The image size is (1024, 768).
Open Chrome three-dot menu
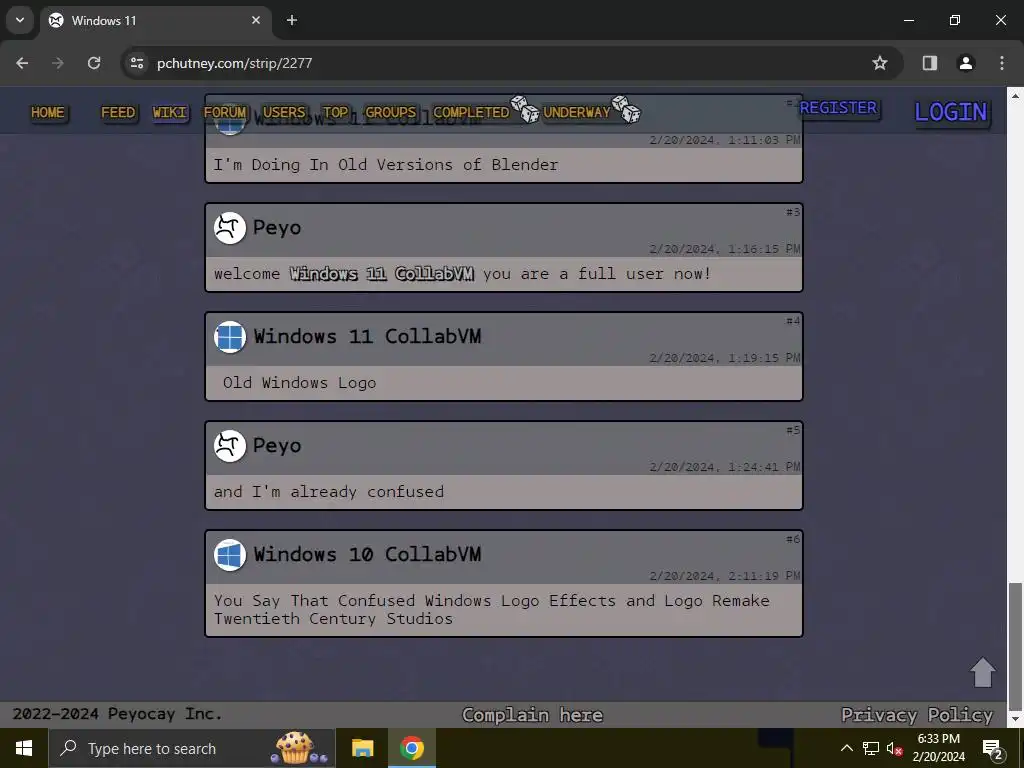[1001, 63]
